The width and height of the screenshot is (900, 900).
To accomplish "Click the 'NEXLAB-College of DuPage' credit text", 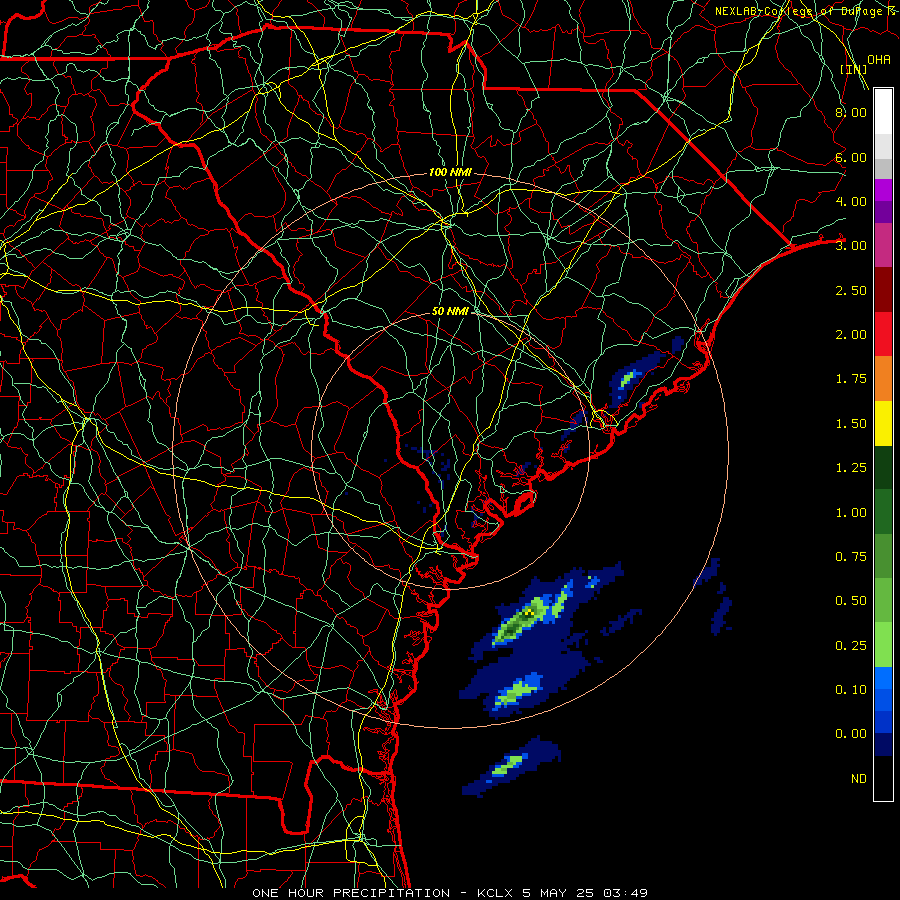I will 799,11.
